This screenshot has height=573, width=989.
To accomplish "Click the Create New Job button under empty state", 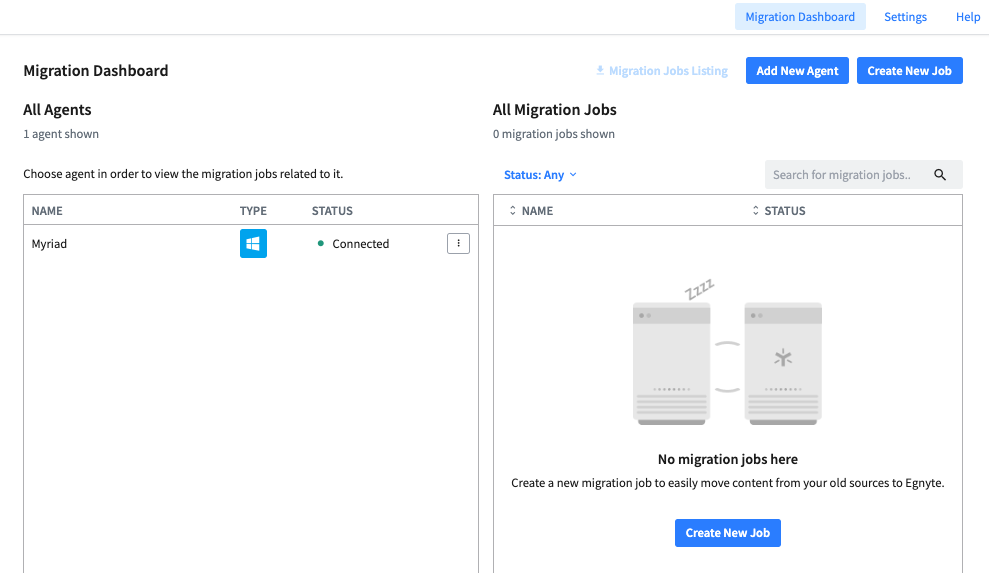I will pyautogui.click(x=728, y=533).
